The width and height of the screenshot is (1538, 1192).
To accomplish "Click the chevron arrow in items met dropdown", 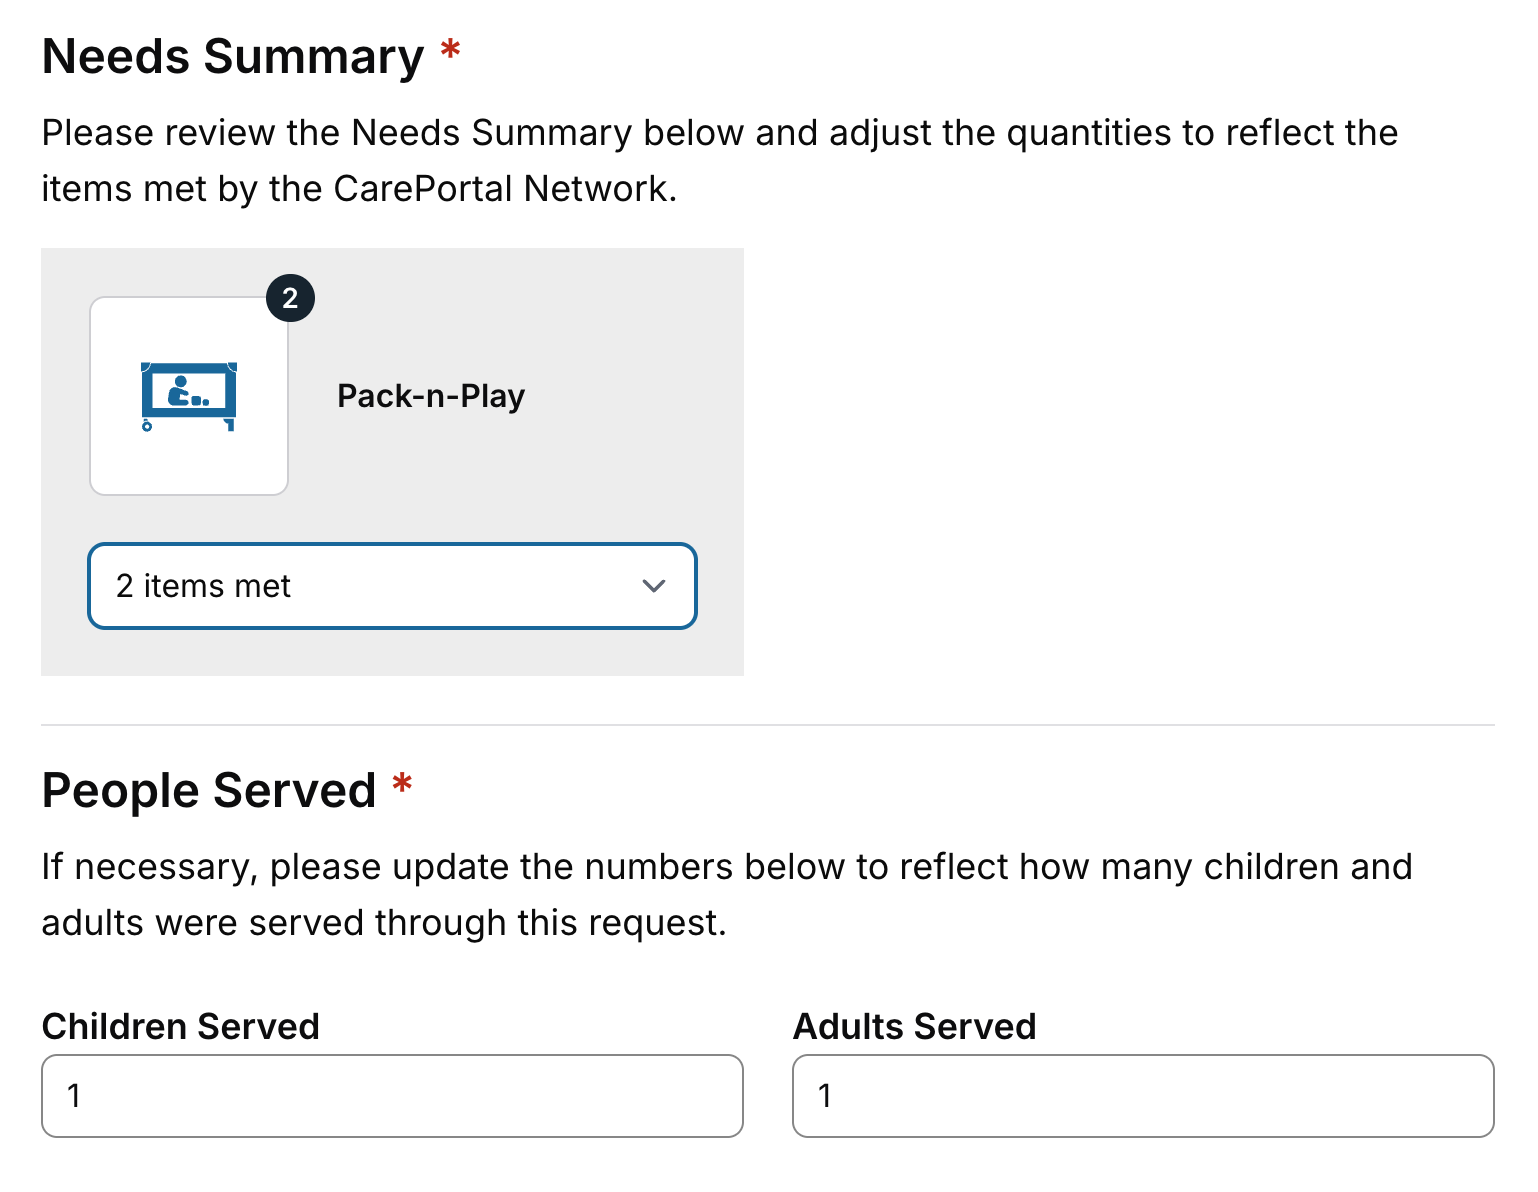I will click(654, 586).
